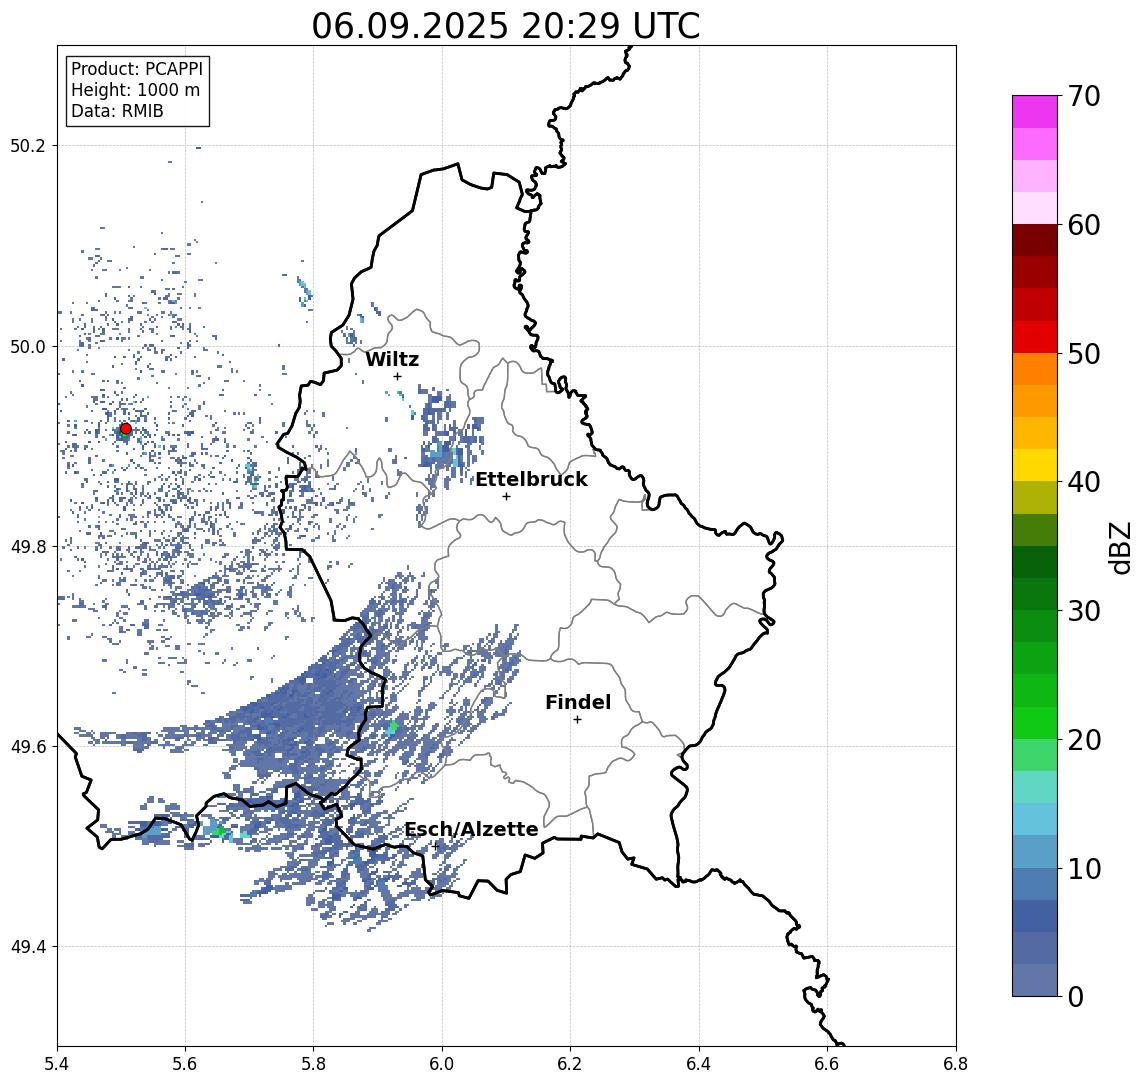
Task: Click the Ettelbruck station cross marker
Action: (506, 497)
